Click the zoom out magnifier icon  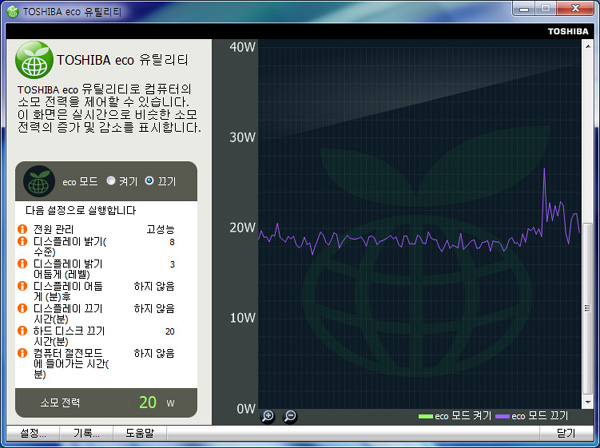290,416
